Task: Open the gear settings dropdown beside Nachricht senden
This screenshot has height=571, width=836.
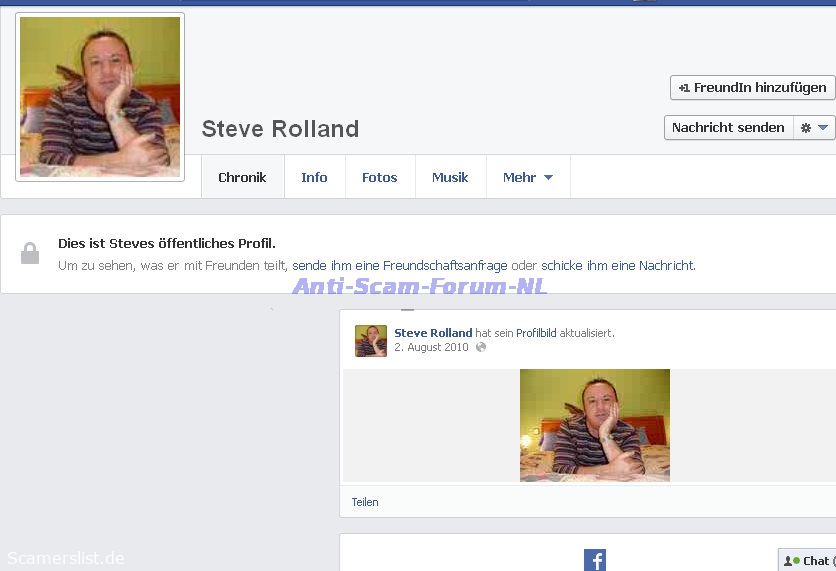Action: pyautogui.click(x=814, y=128)
